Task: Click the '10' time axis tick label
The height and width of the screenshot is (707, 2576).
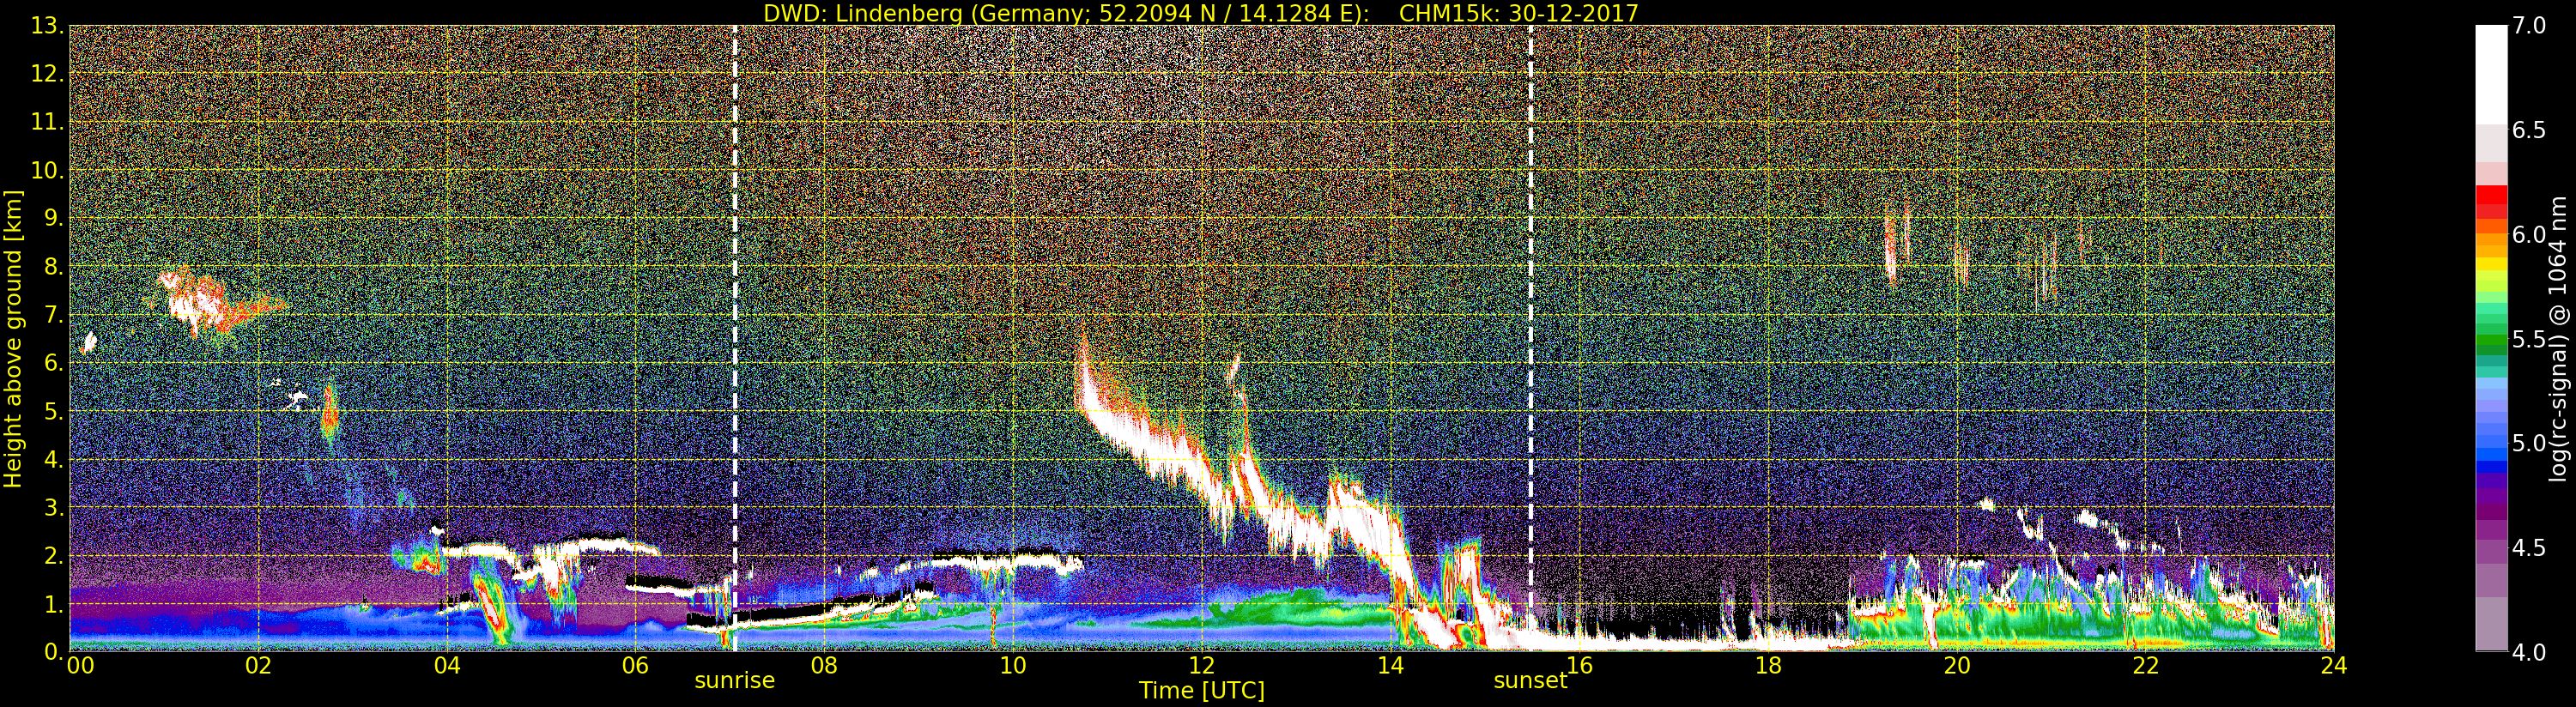Action: [1013, 666]
